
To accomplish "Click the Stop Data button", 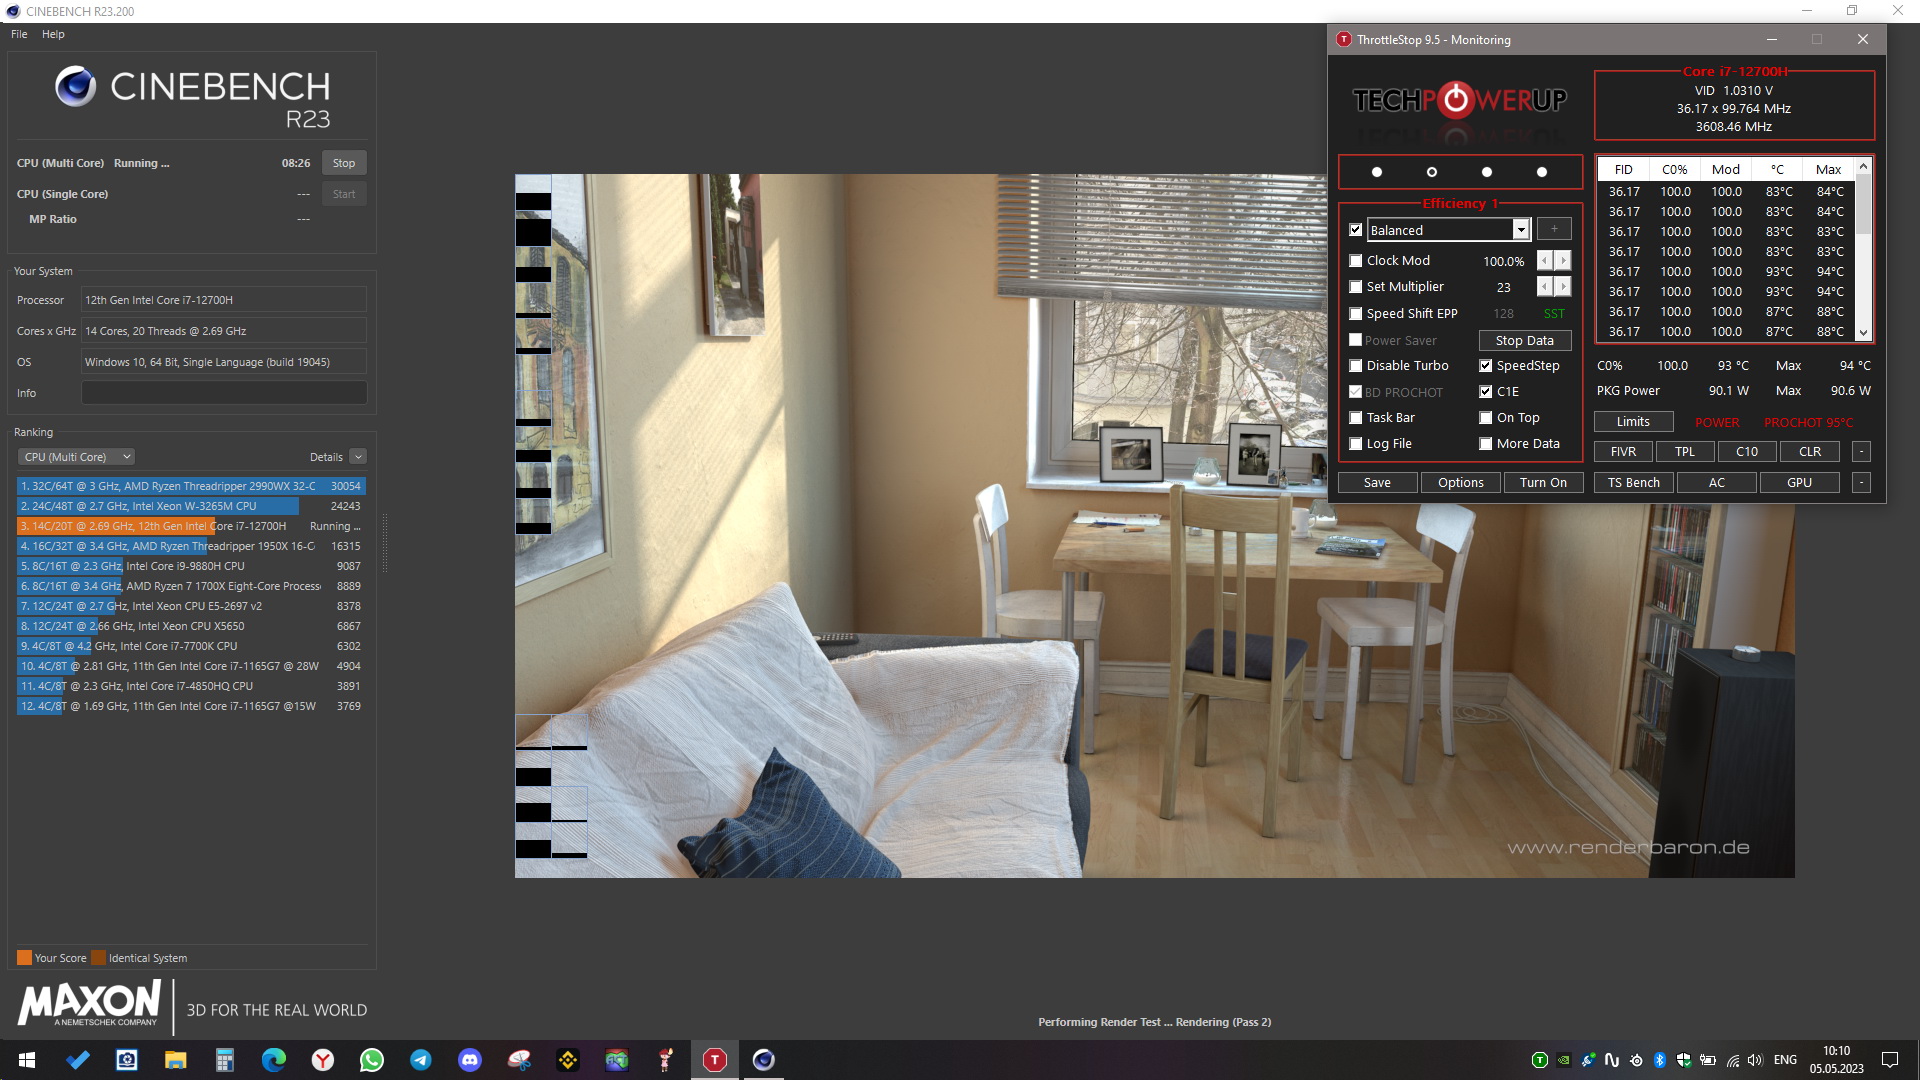I will click(x=1525, y=341).
